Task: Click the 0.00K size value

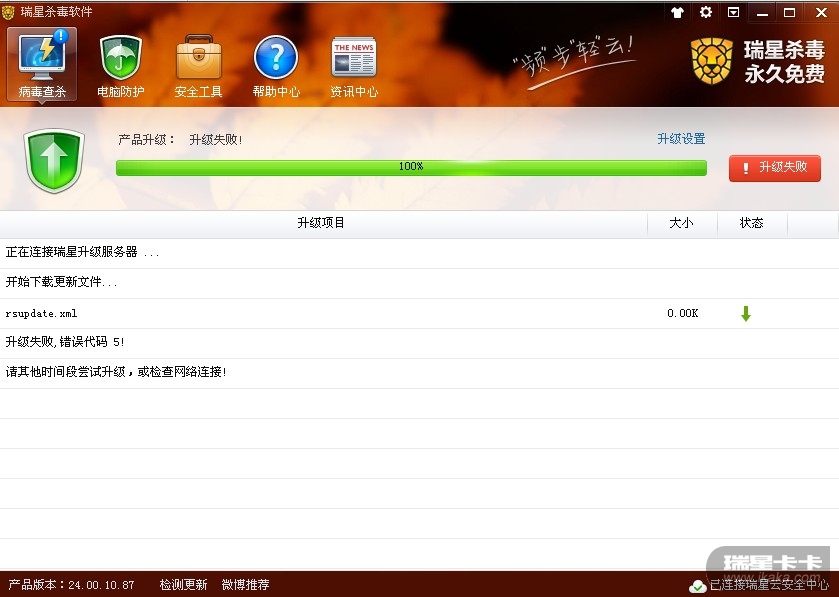Action: point(683,313)
